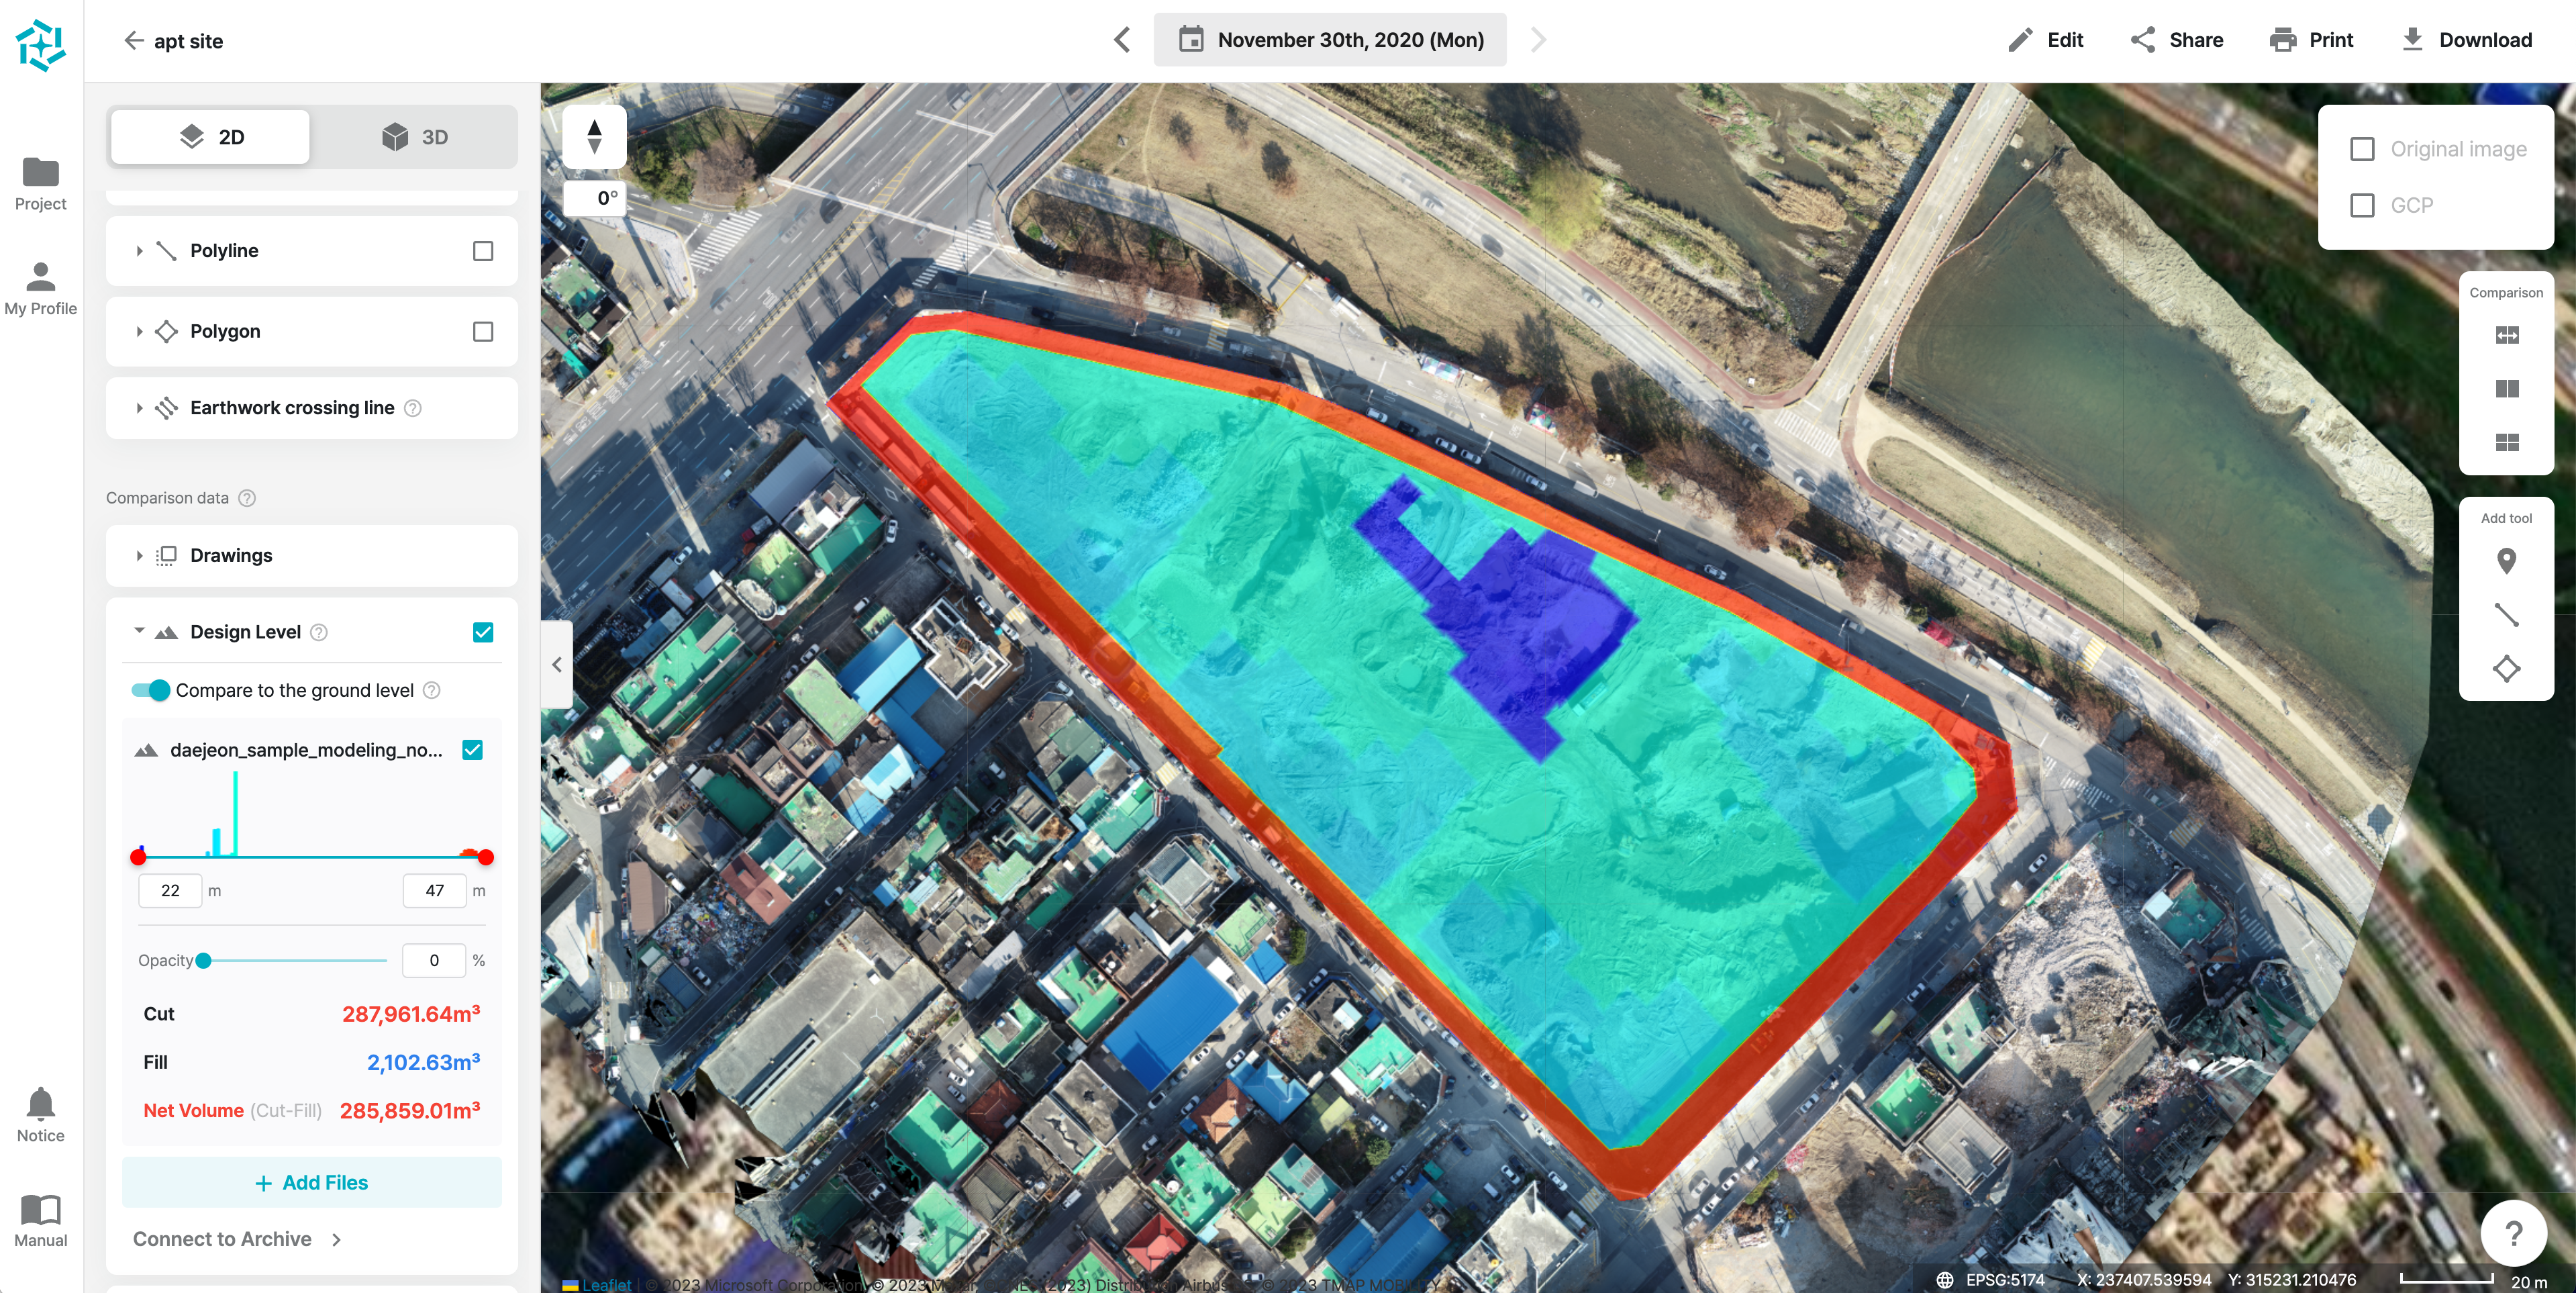Expand the Drawings group
This screenshot has width=2576, height=1293.
pos(139,555)
